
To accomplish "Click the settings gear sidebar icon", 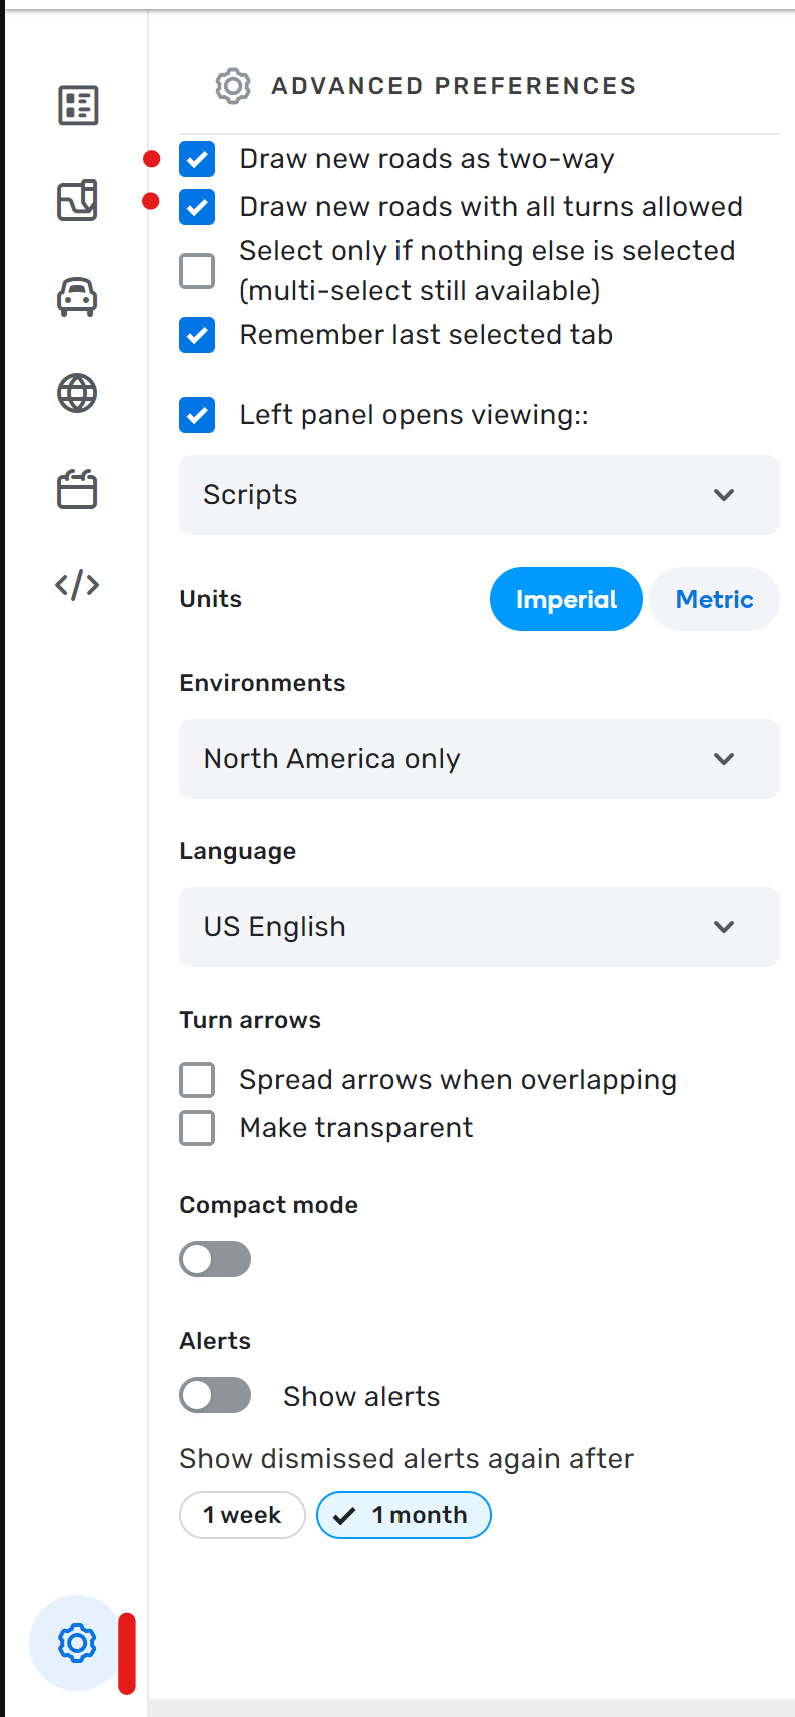I will (77, 1643).
